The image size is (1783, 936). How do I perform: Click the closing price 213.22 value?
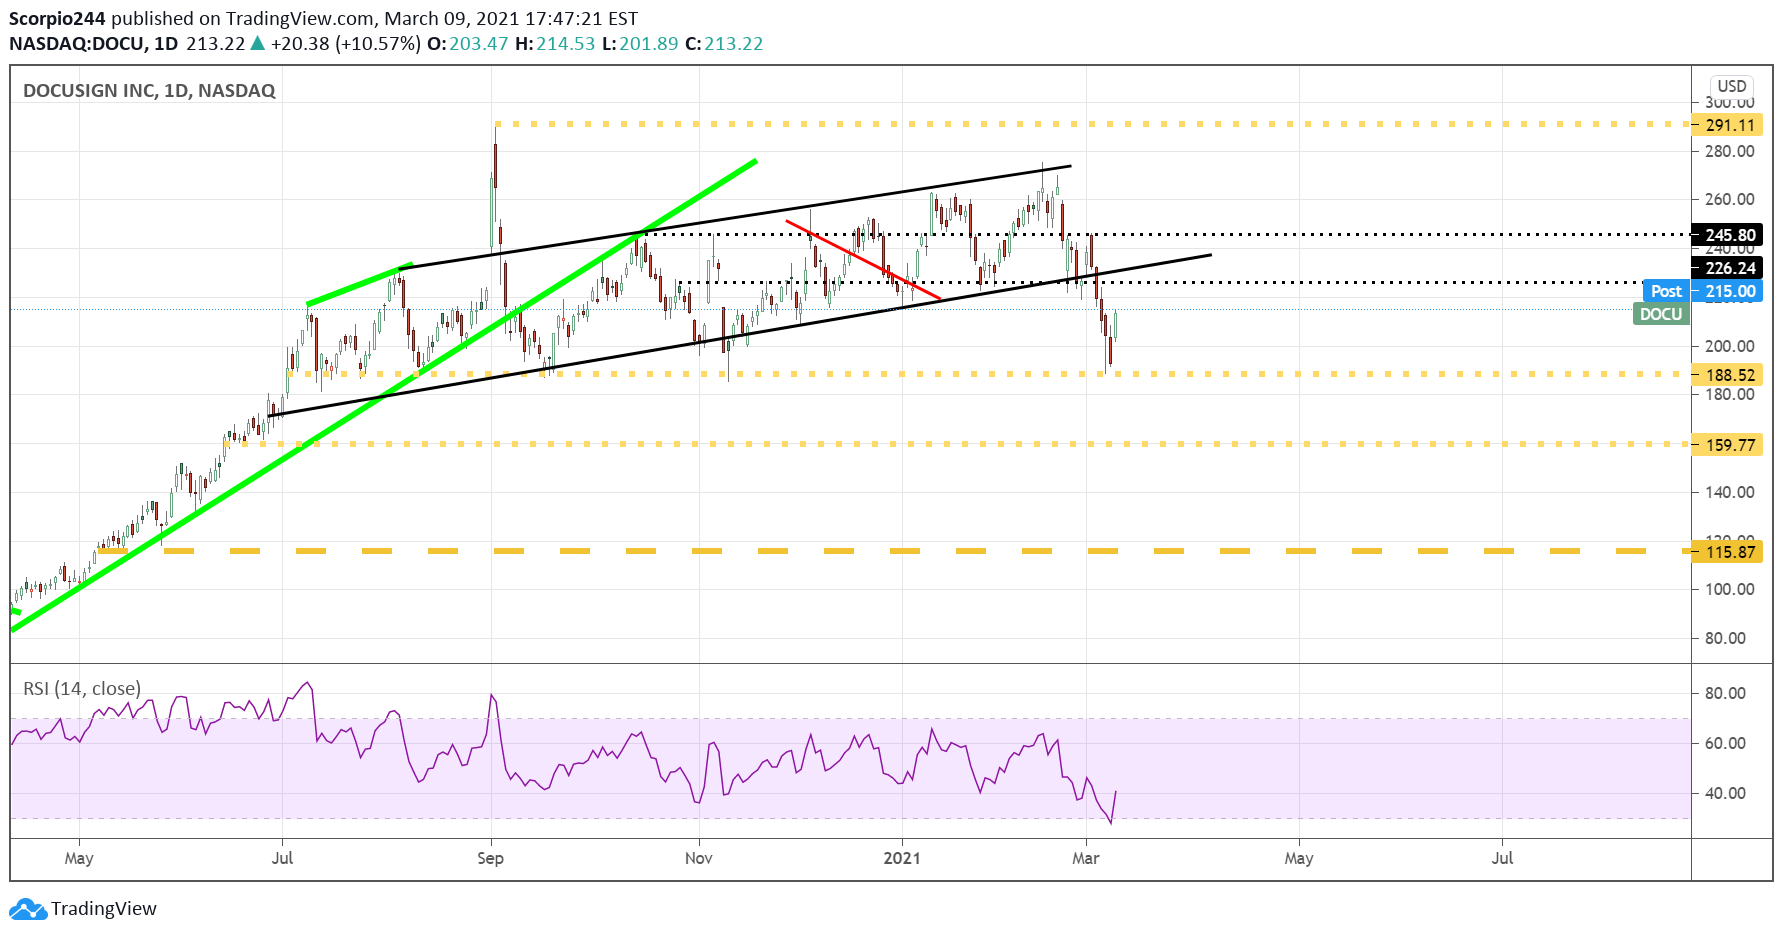[733, 44]
